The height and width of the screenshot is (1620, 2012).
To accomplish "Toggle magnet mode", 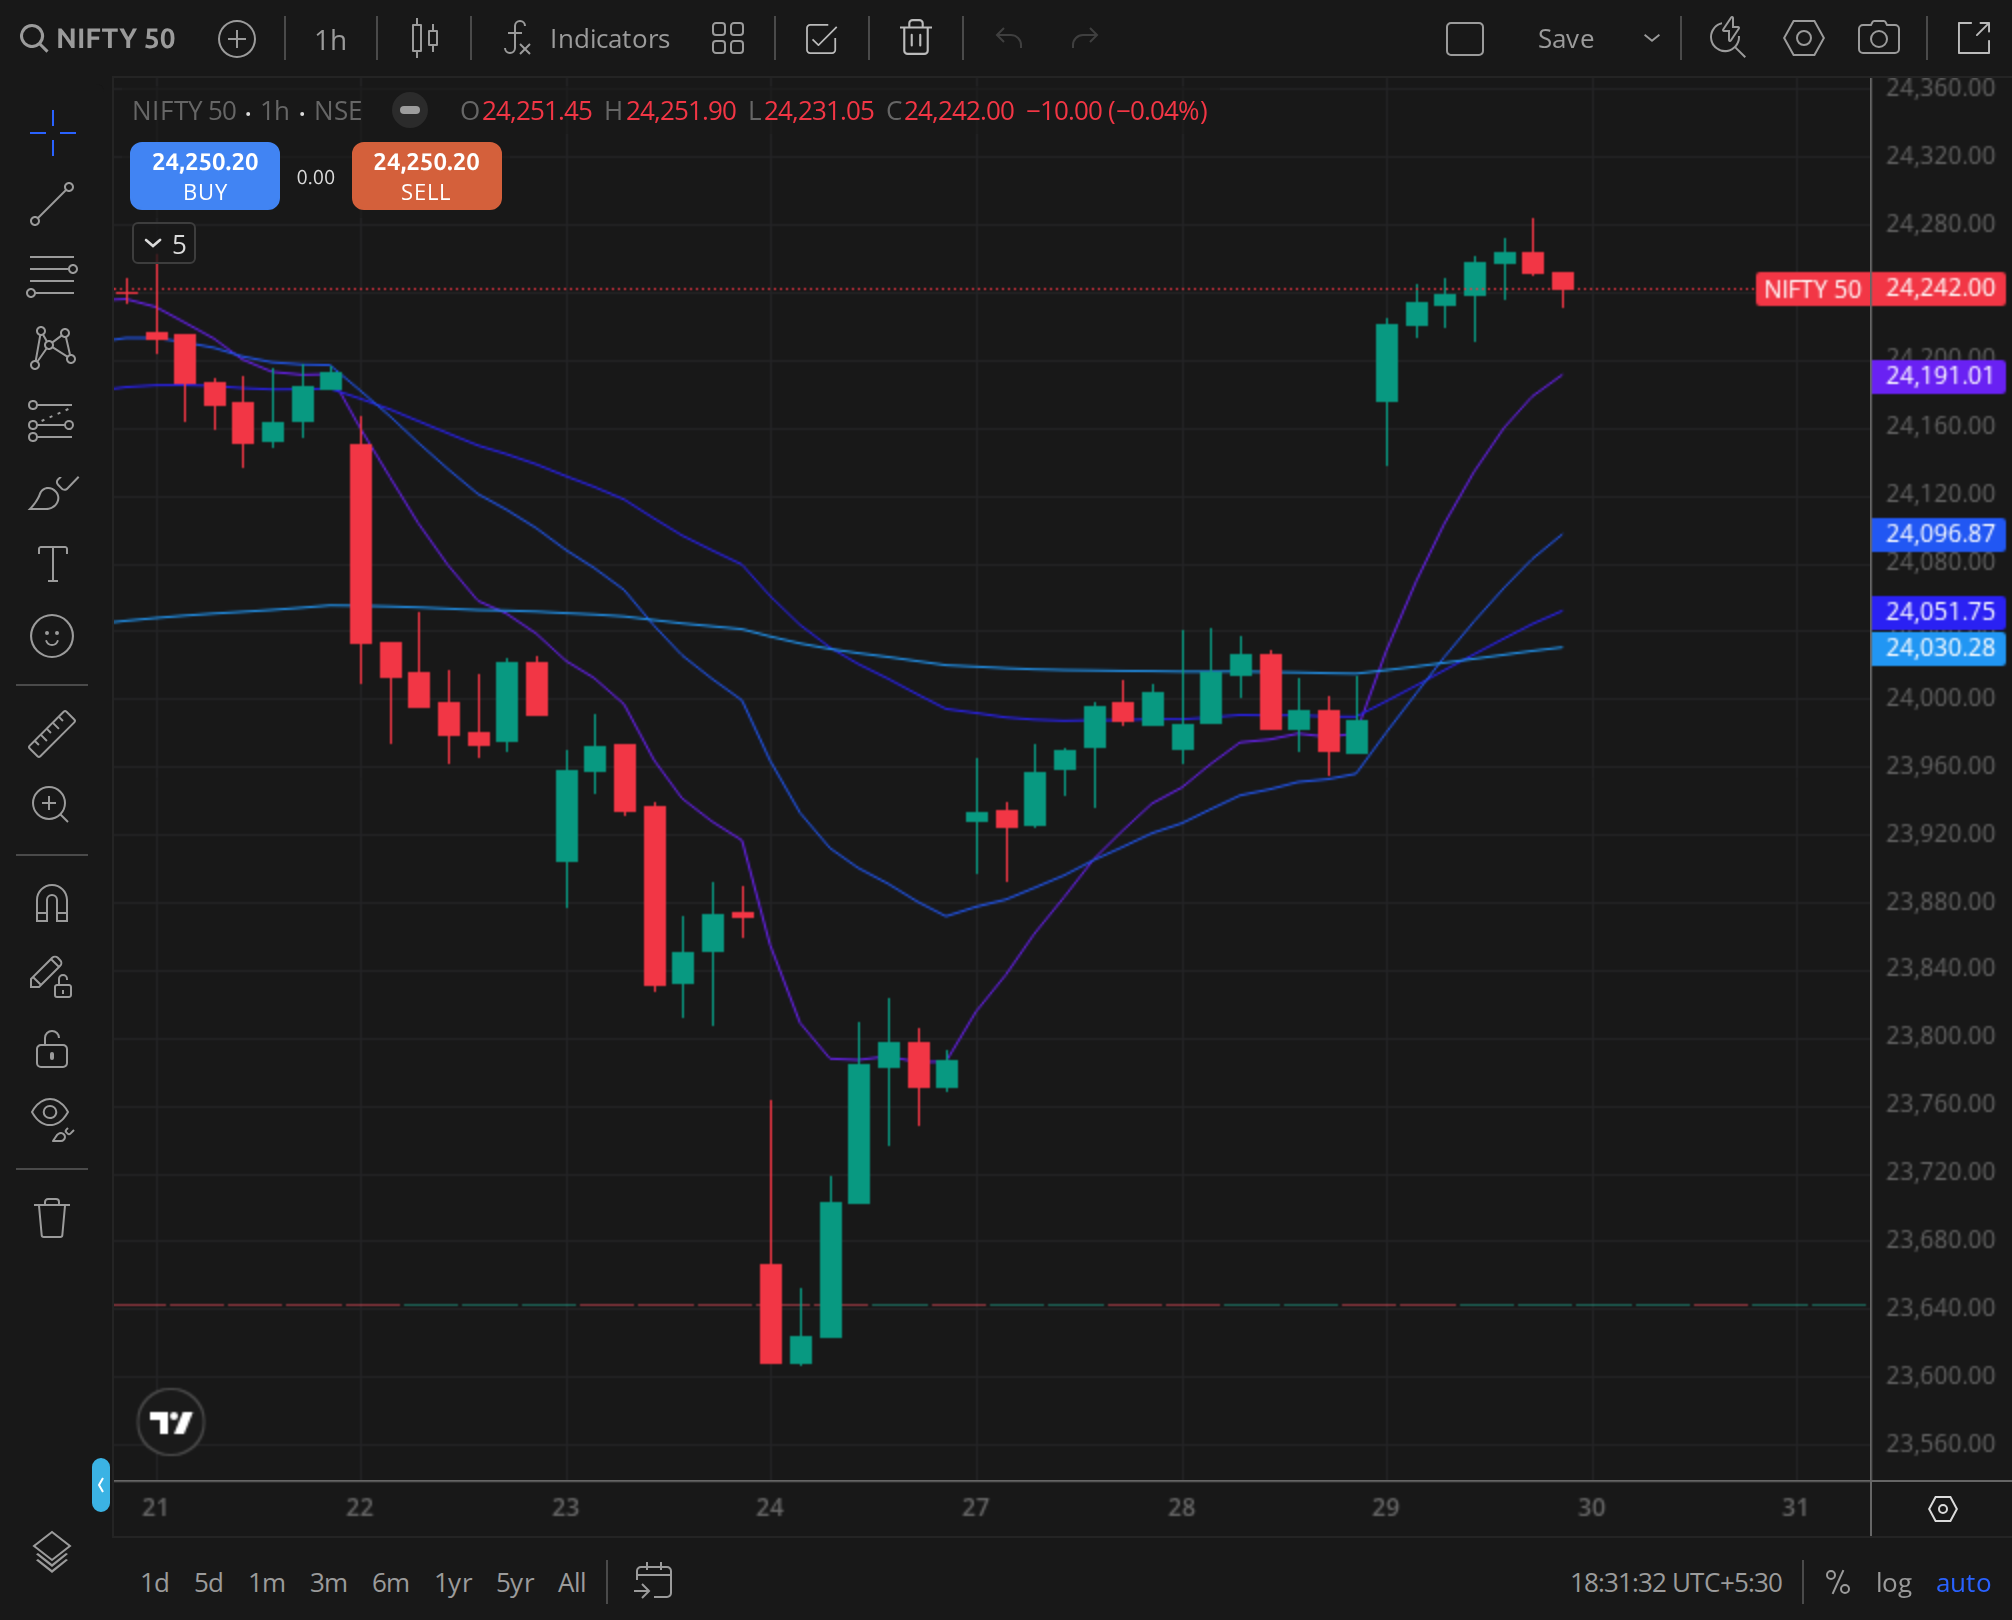I will pos(52,903).
